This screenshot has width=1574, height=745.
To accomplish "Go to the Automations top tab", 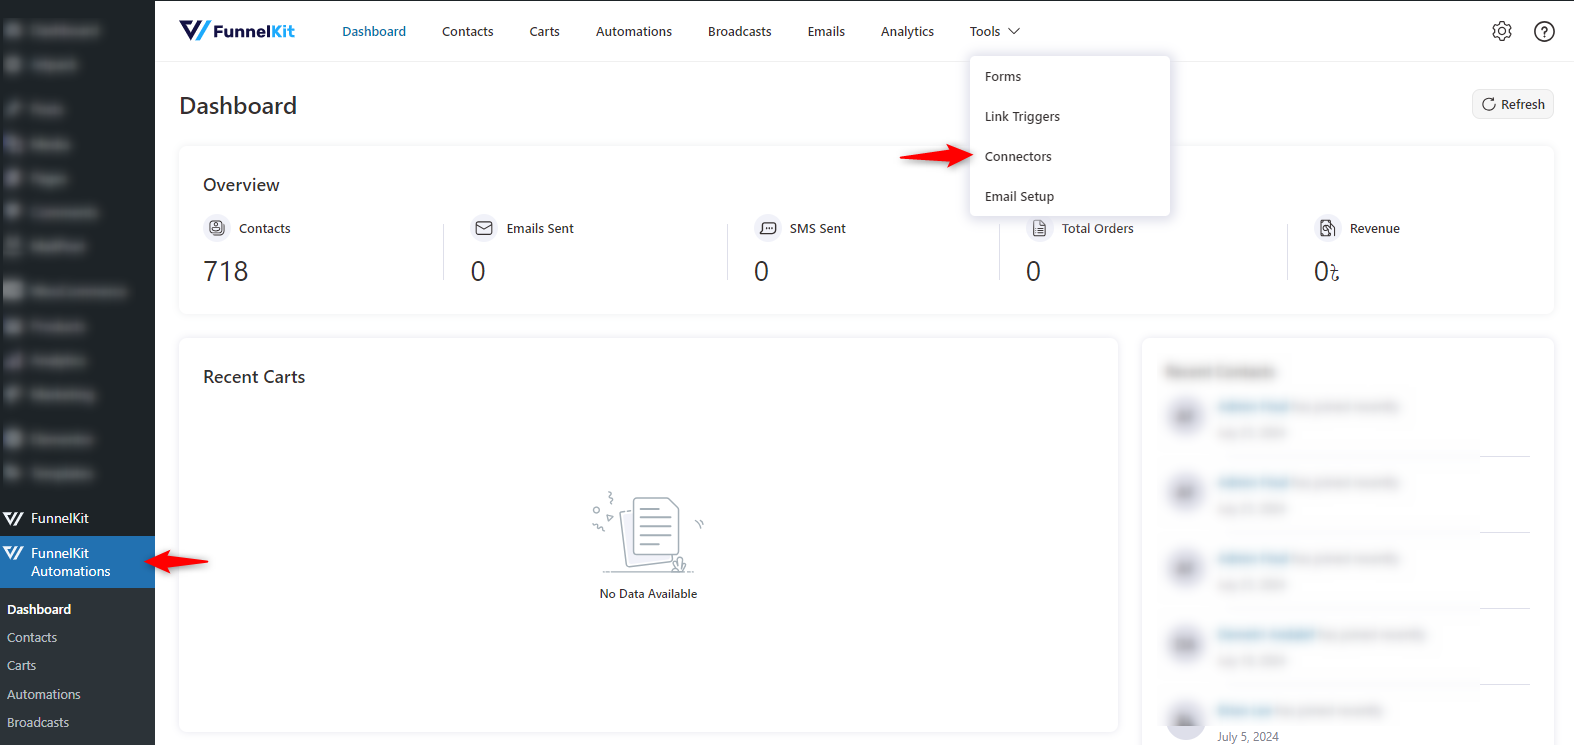I will [634, 31].
